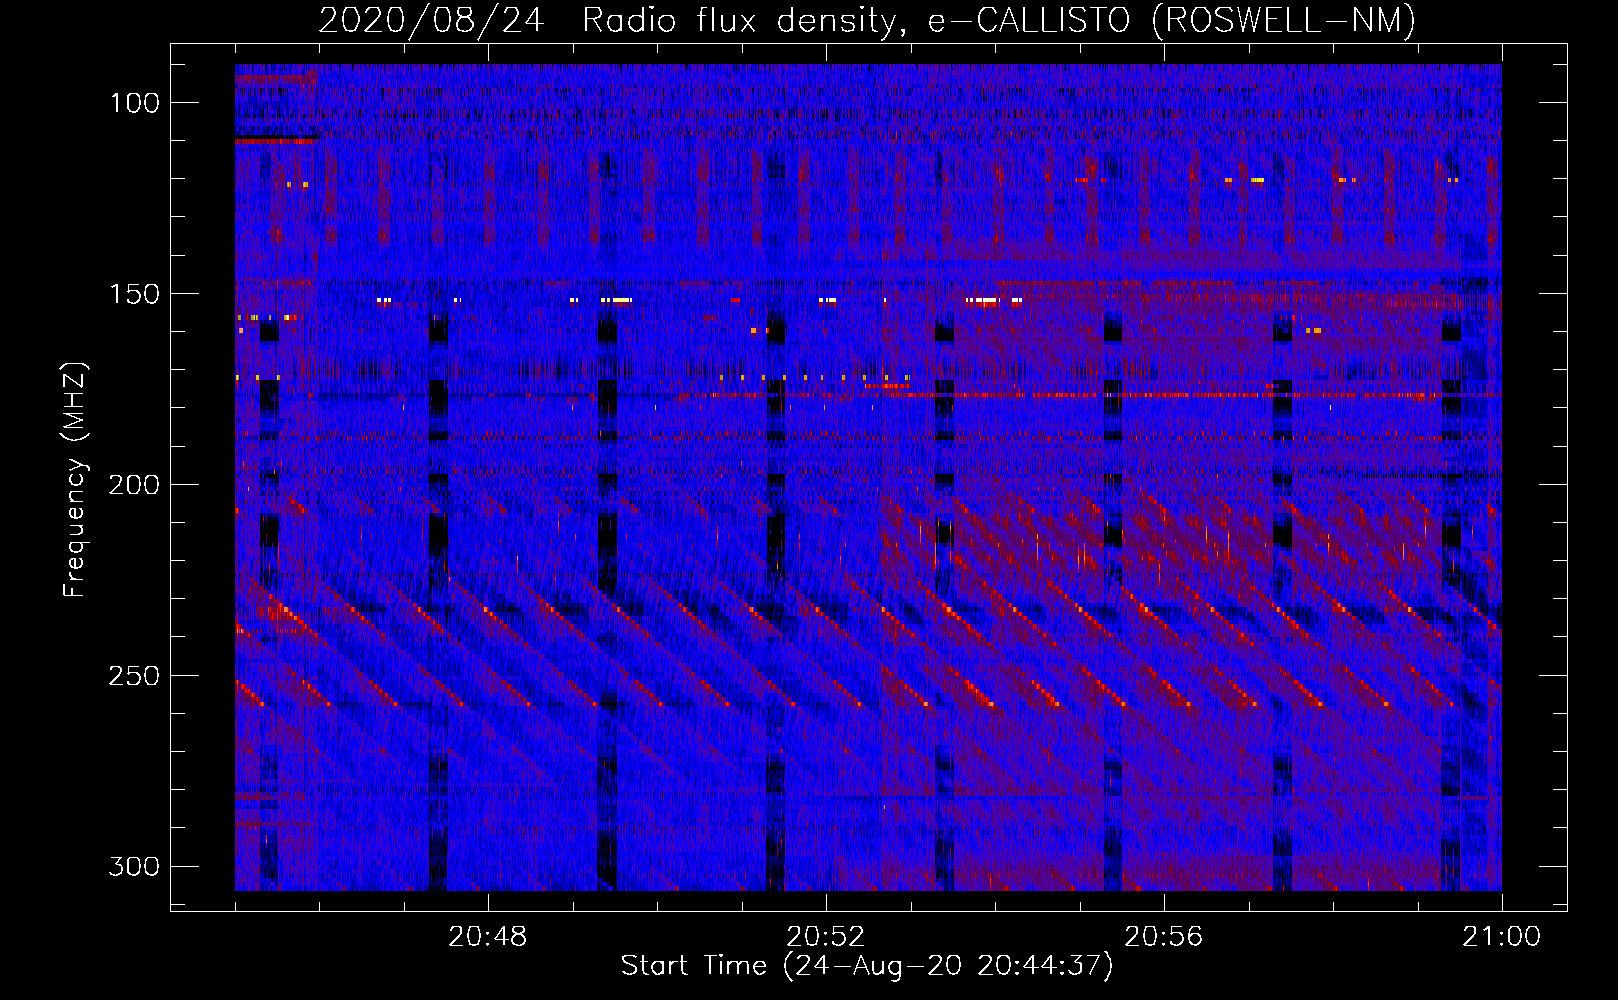Click the 'Start Time (24-Aug-20 20:44:37)' axis label
The width and height of the screenshot is (1618, 1000).
click(x=867, y=966)
